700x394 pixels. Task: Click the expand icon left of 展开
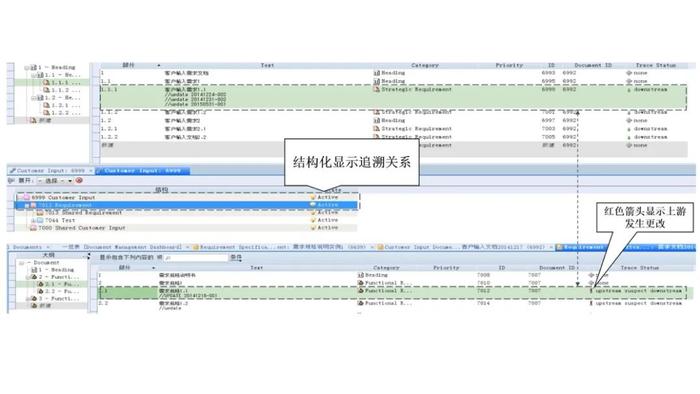click(x=12, y=180)
